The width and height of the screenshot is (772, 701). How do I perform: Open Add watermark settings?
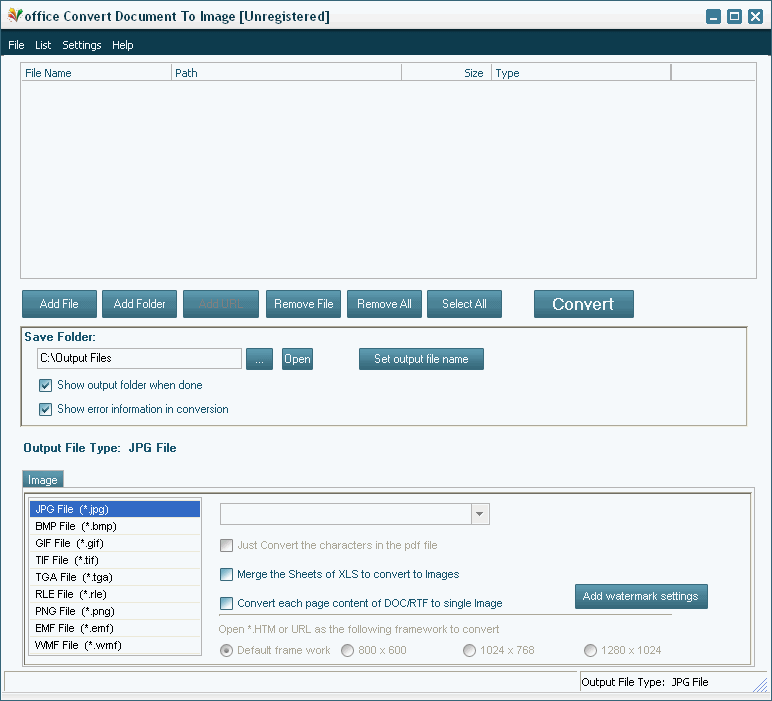640,596
